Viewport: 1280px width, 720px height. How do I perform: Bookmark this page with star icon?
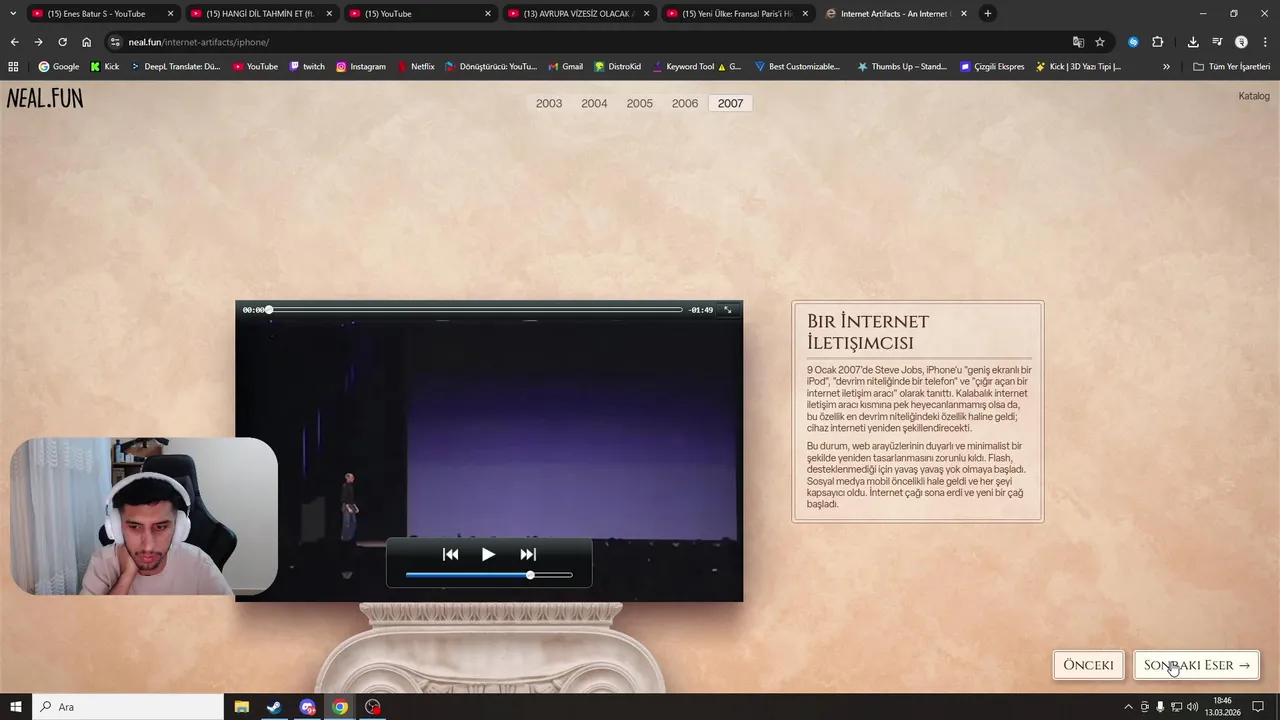point(1100,42)
